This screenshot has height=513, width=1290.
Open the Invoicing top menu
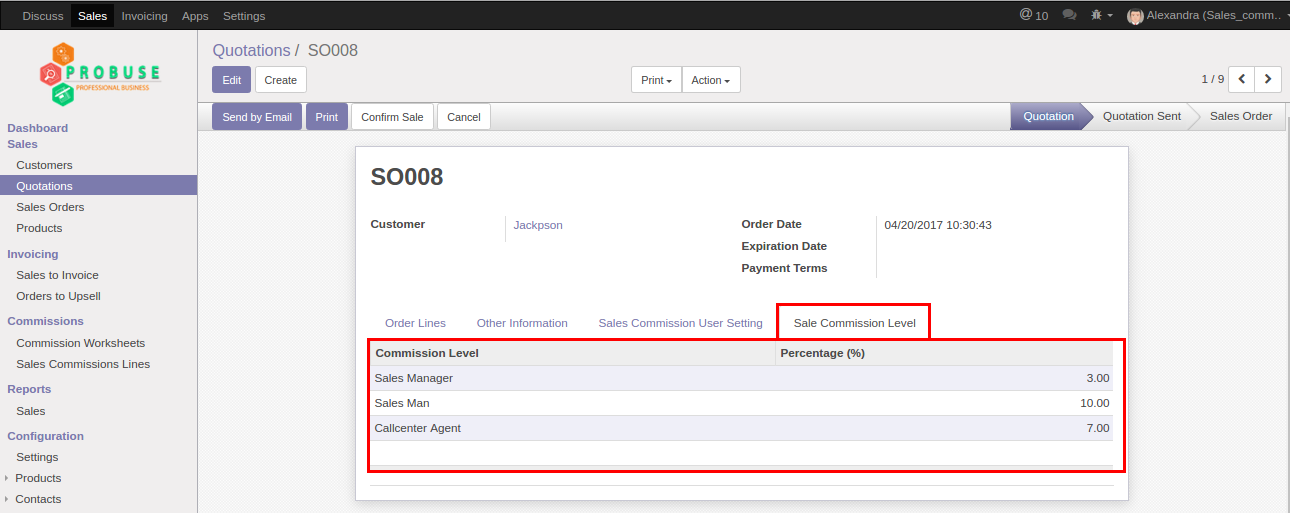(x=145, y=16)
